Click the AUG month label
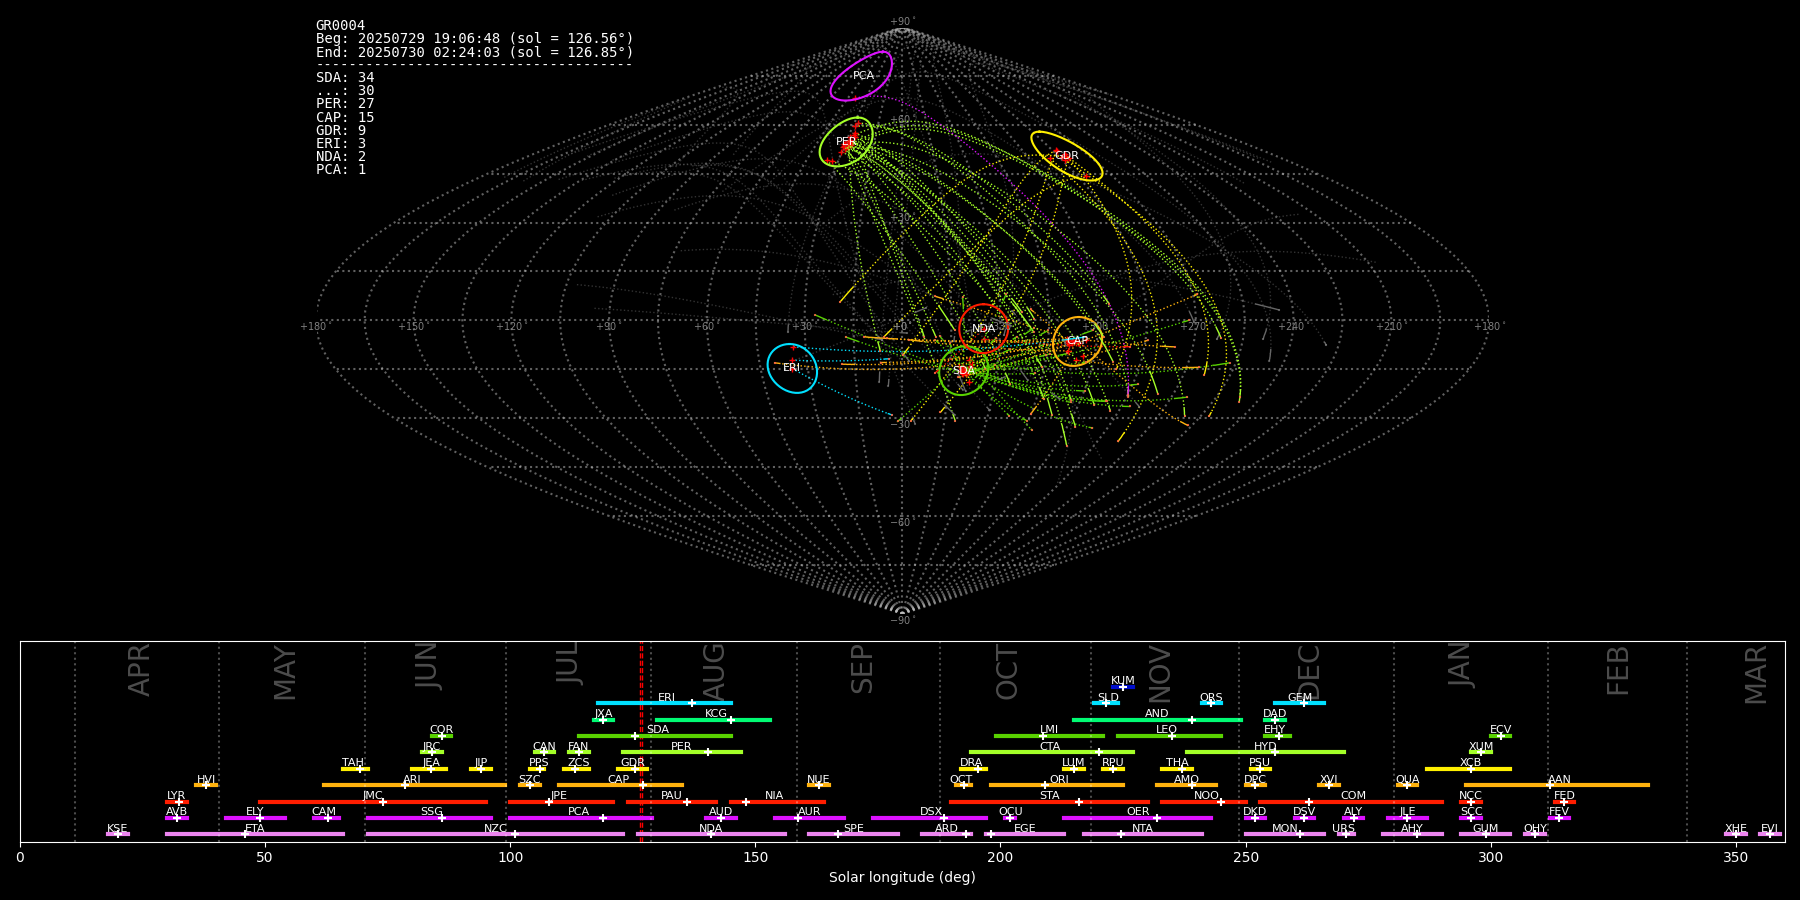1800x900 pixels. [x=714, y=670]
